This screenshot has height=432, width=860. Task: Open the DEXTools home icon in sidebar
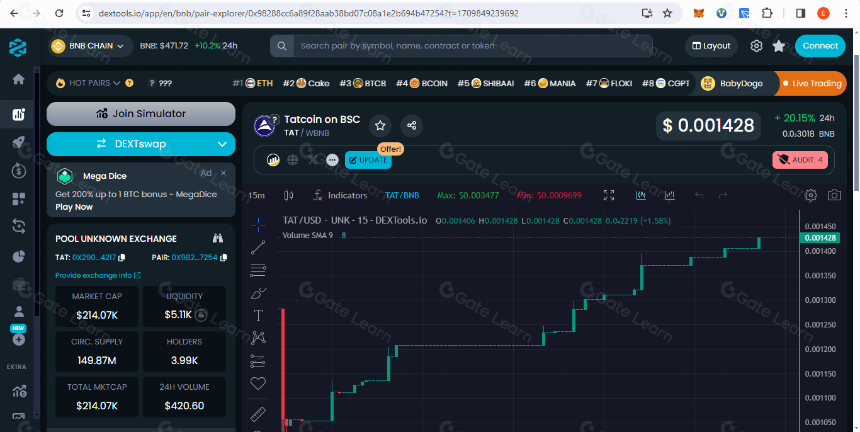coord(18,79)
